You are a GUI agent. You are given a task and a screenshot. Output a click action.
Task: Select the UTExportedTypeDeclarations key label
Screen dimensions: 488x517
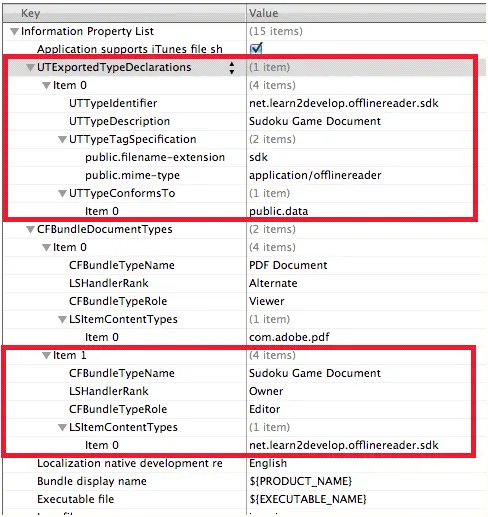tap(114, 67)
